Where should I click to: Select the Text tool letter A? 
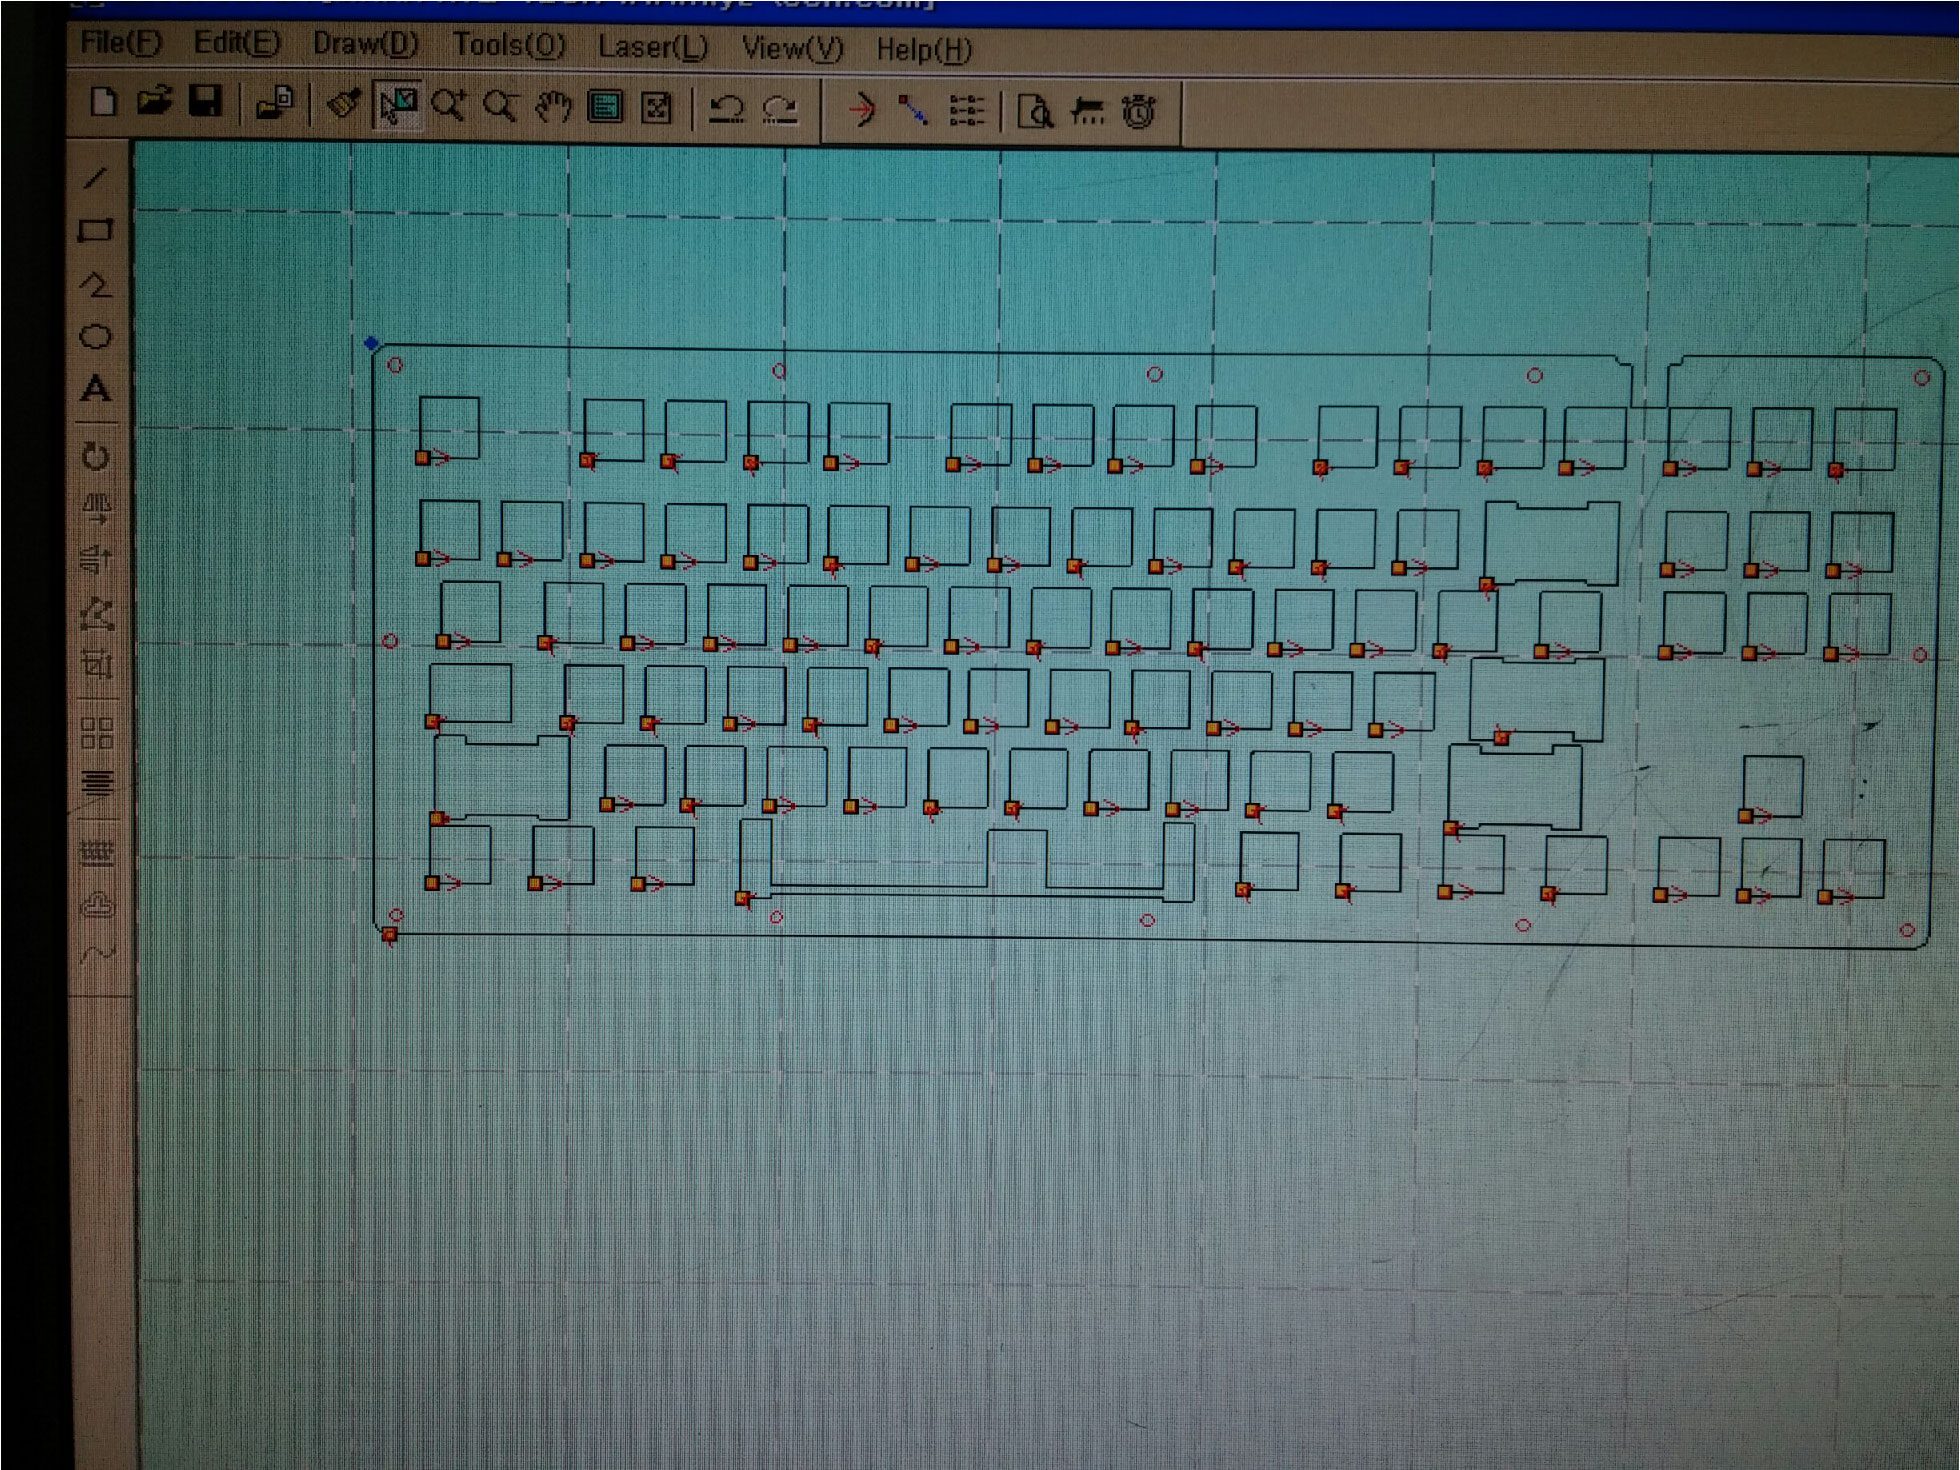(x=95, y=389)
